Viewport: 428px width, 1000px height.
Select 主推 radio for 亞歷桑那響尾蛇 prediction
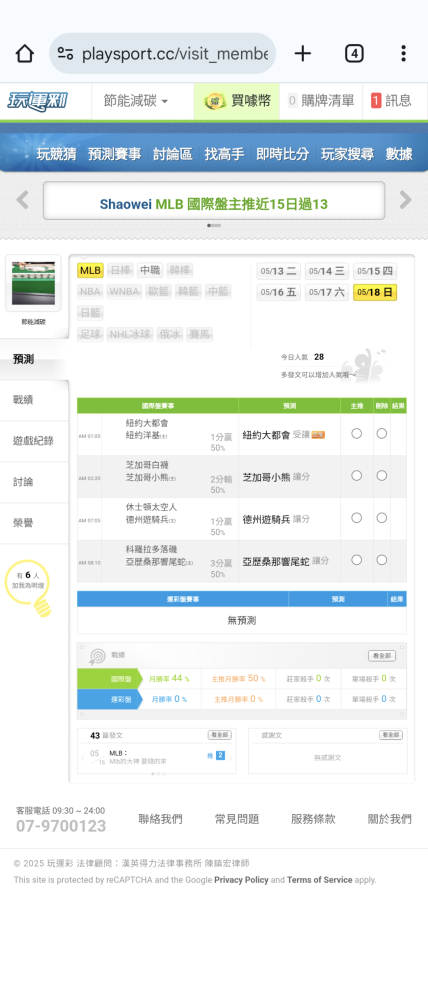pyautogui.click(x=357, y=560)
